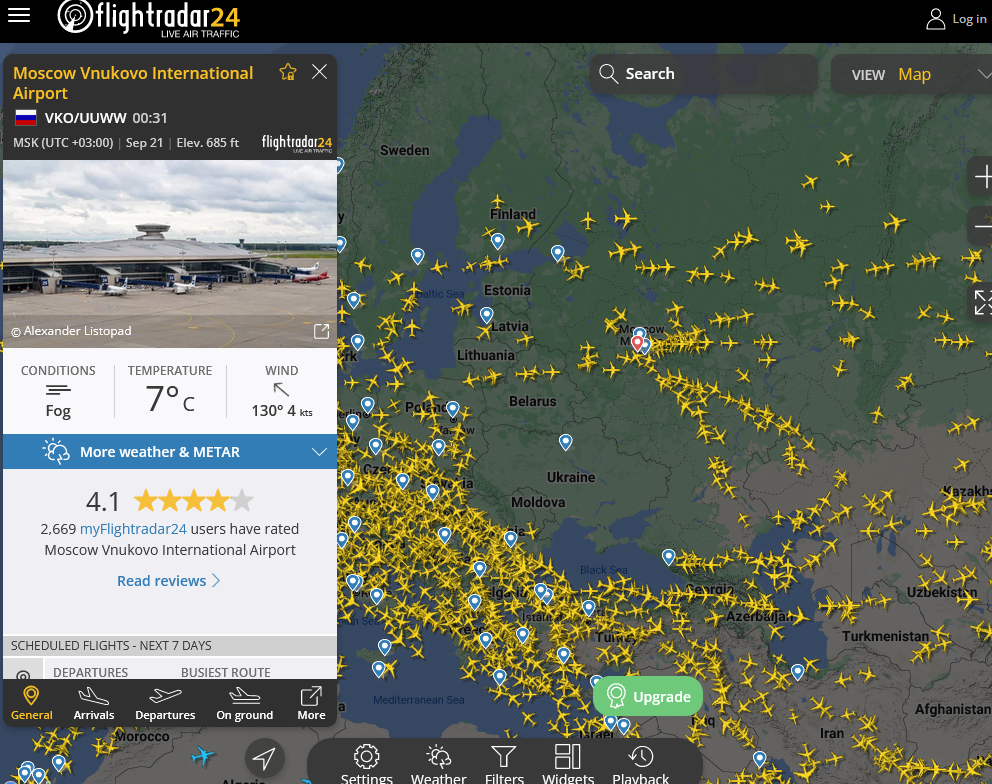Image resolution: width=992 pixels, height=784 pixels.
Task: Open the On ground tab
Action: pyautogui.click(x=245, y=704)
